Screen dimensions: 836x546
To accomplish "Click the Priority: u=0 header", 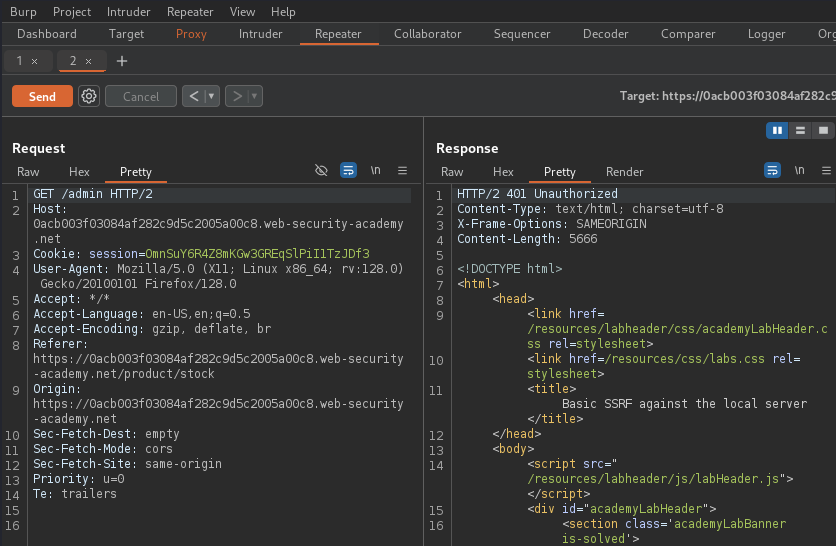I will tap(79, 479).
